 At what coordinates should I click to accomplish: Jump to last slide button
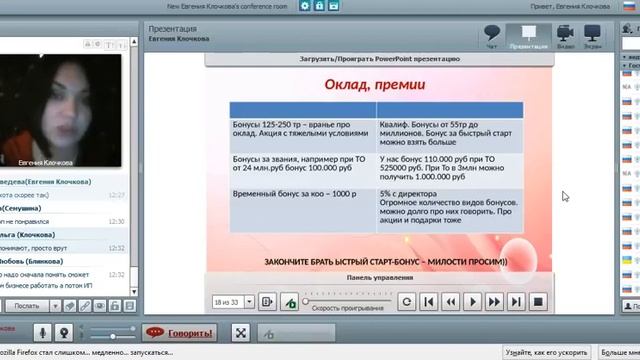516,302
